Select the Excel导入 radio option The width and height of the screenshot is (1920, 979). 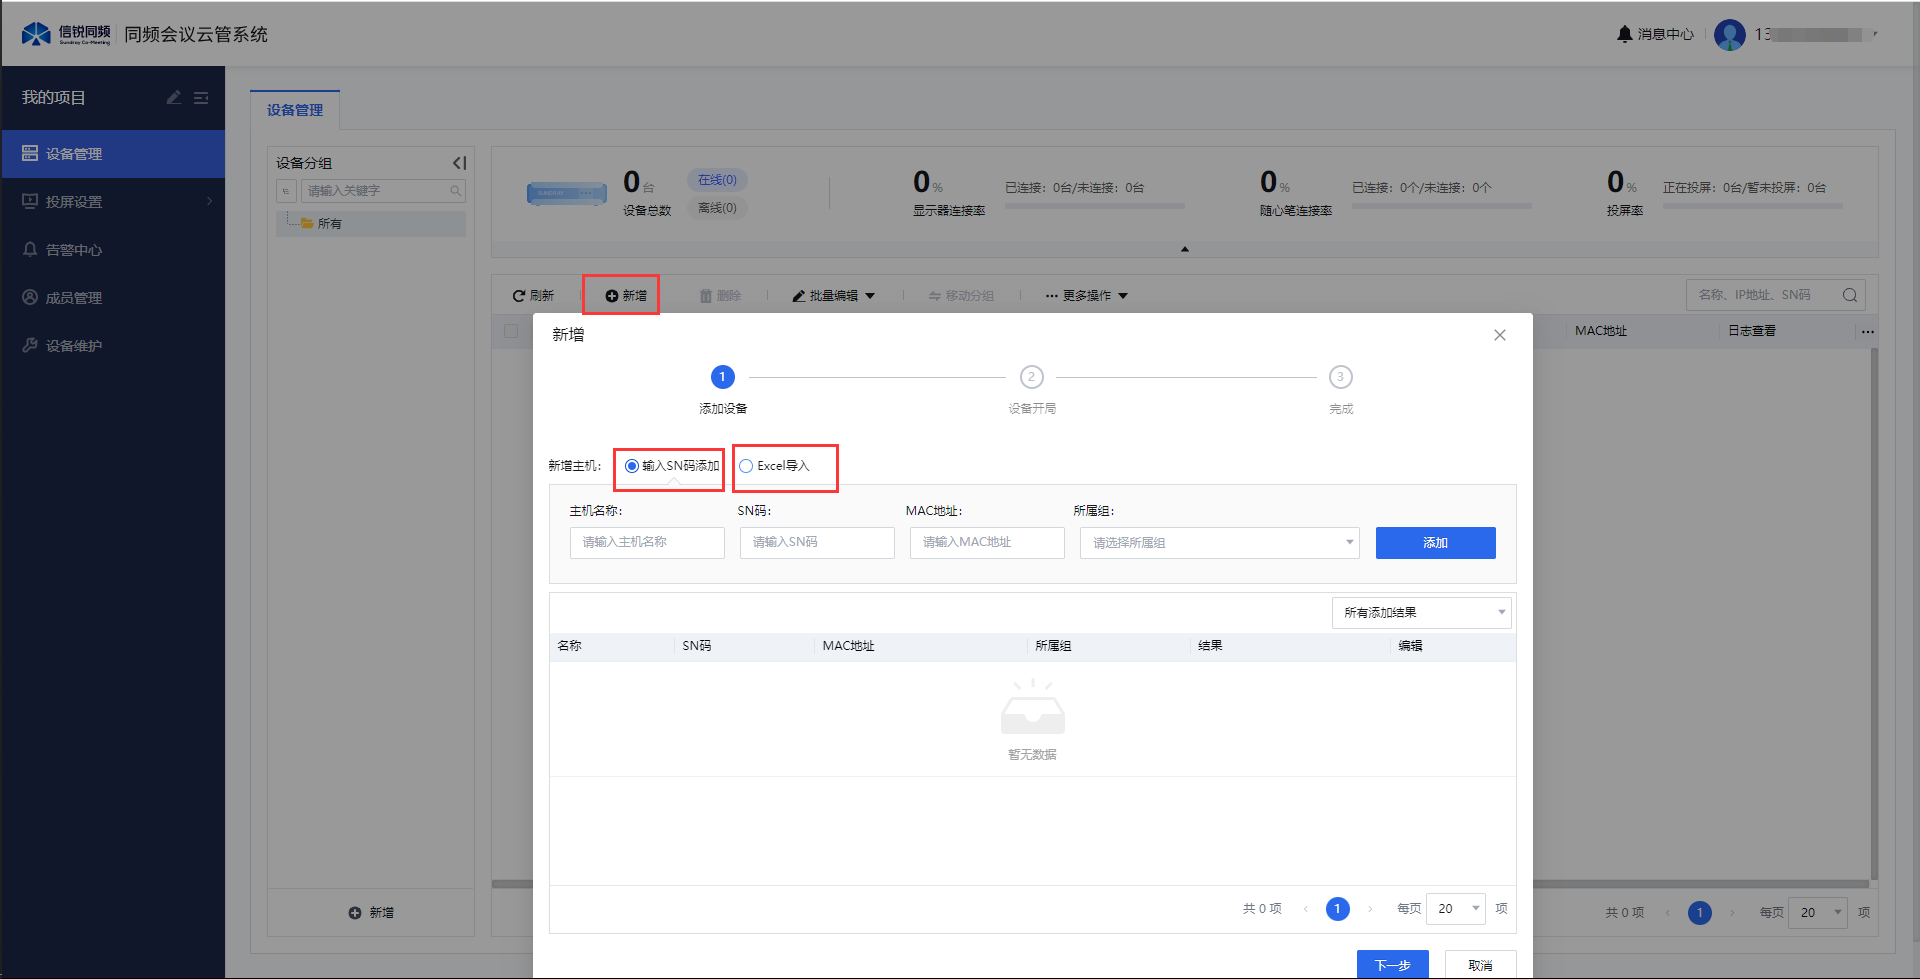(746, 466)
